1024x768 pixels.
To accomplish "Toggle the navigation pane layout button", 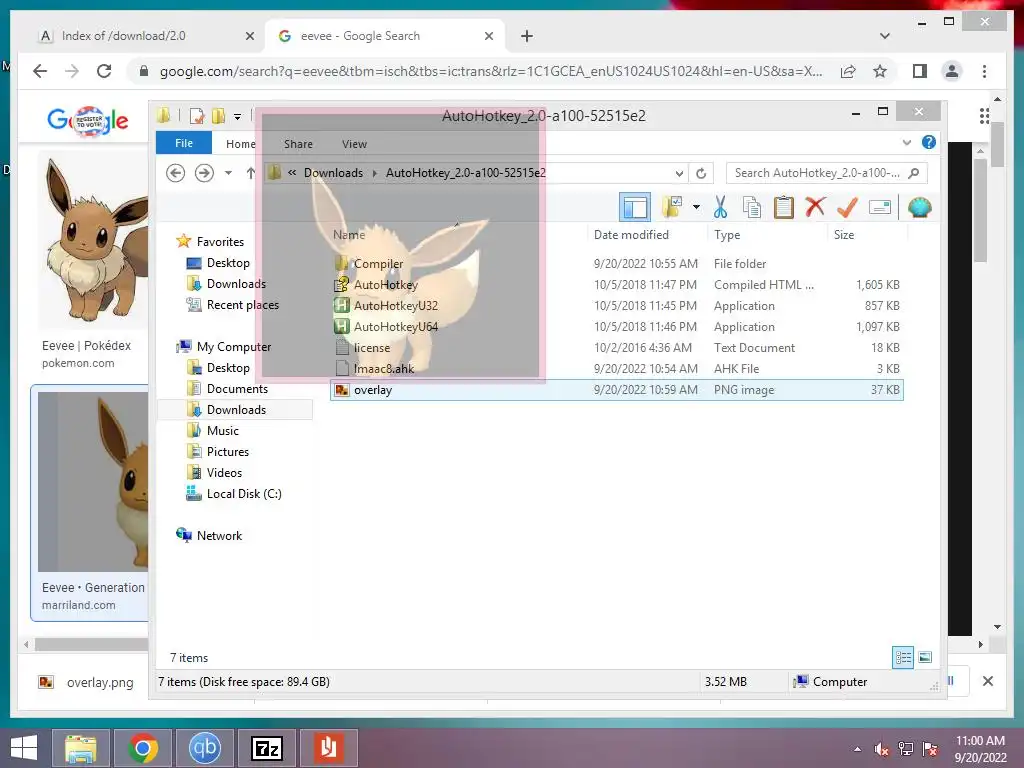I will tap(635, 208).
